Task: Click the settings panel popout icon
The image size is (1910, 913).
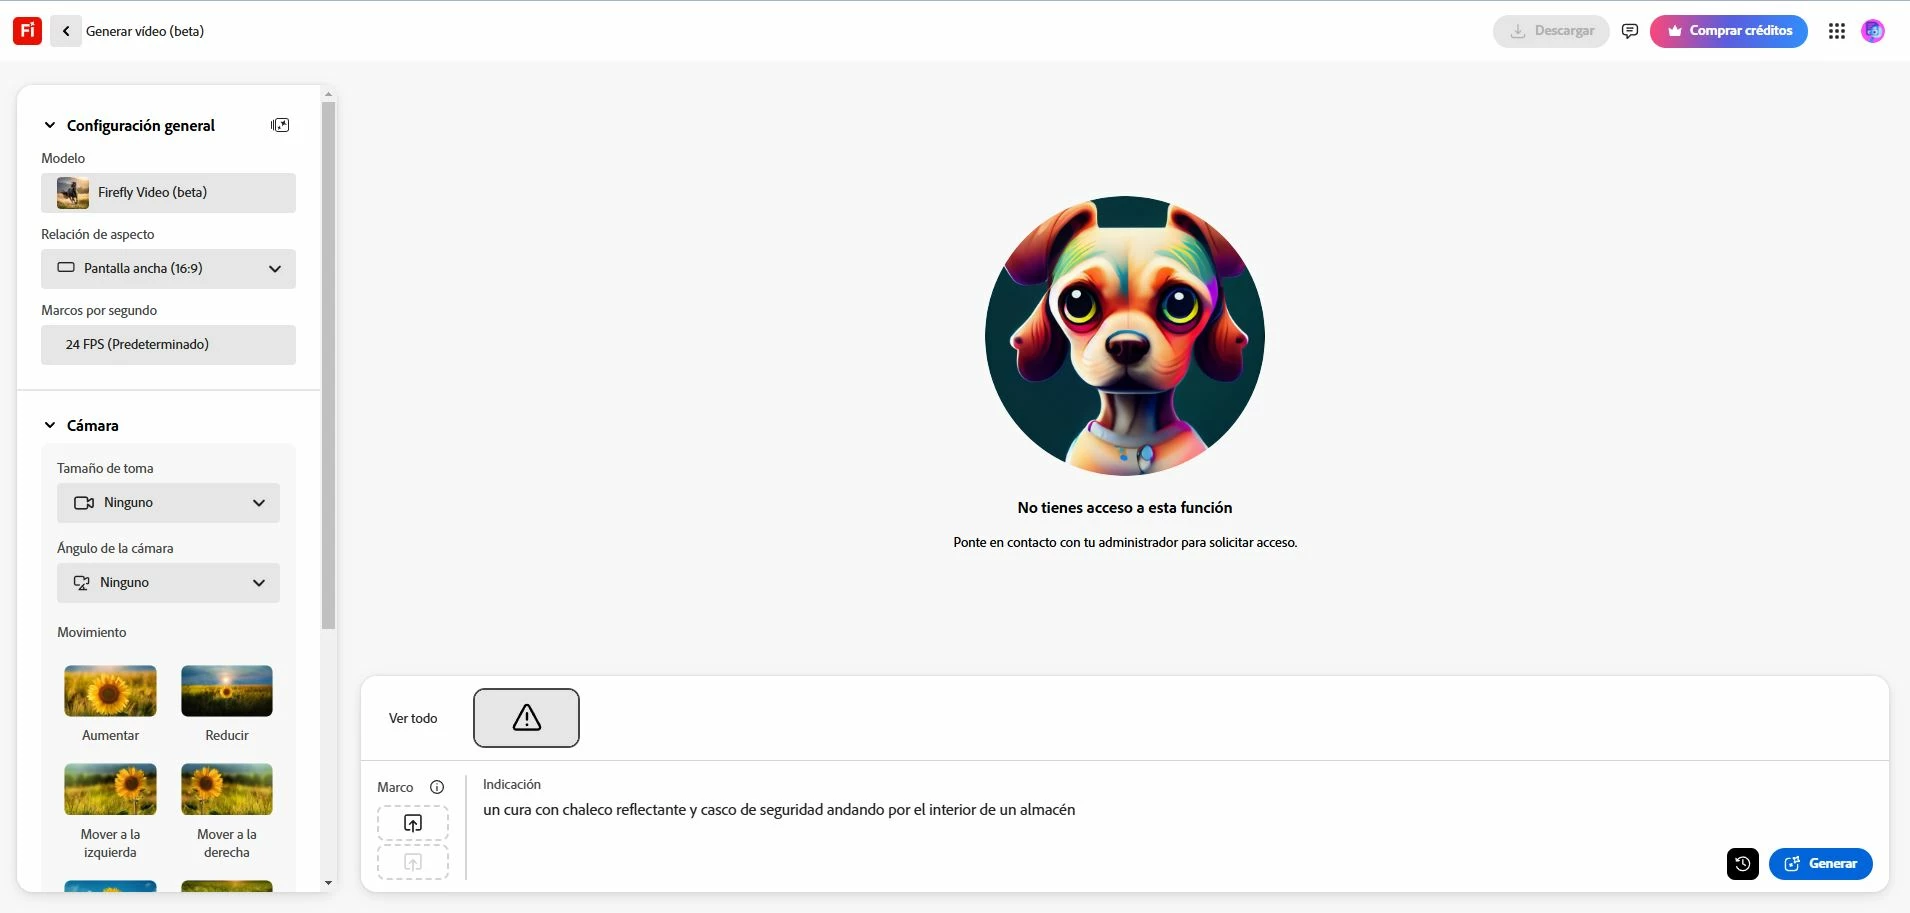Action: click(280, 125)
